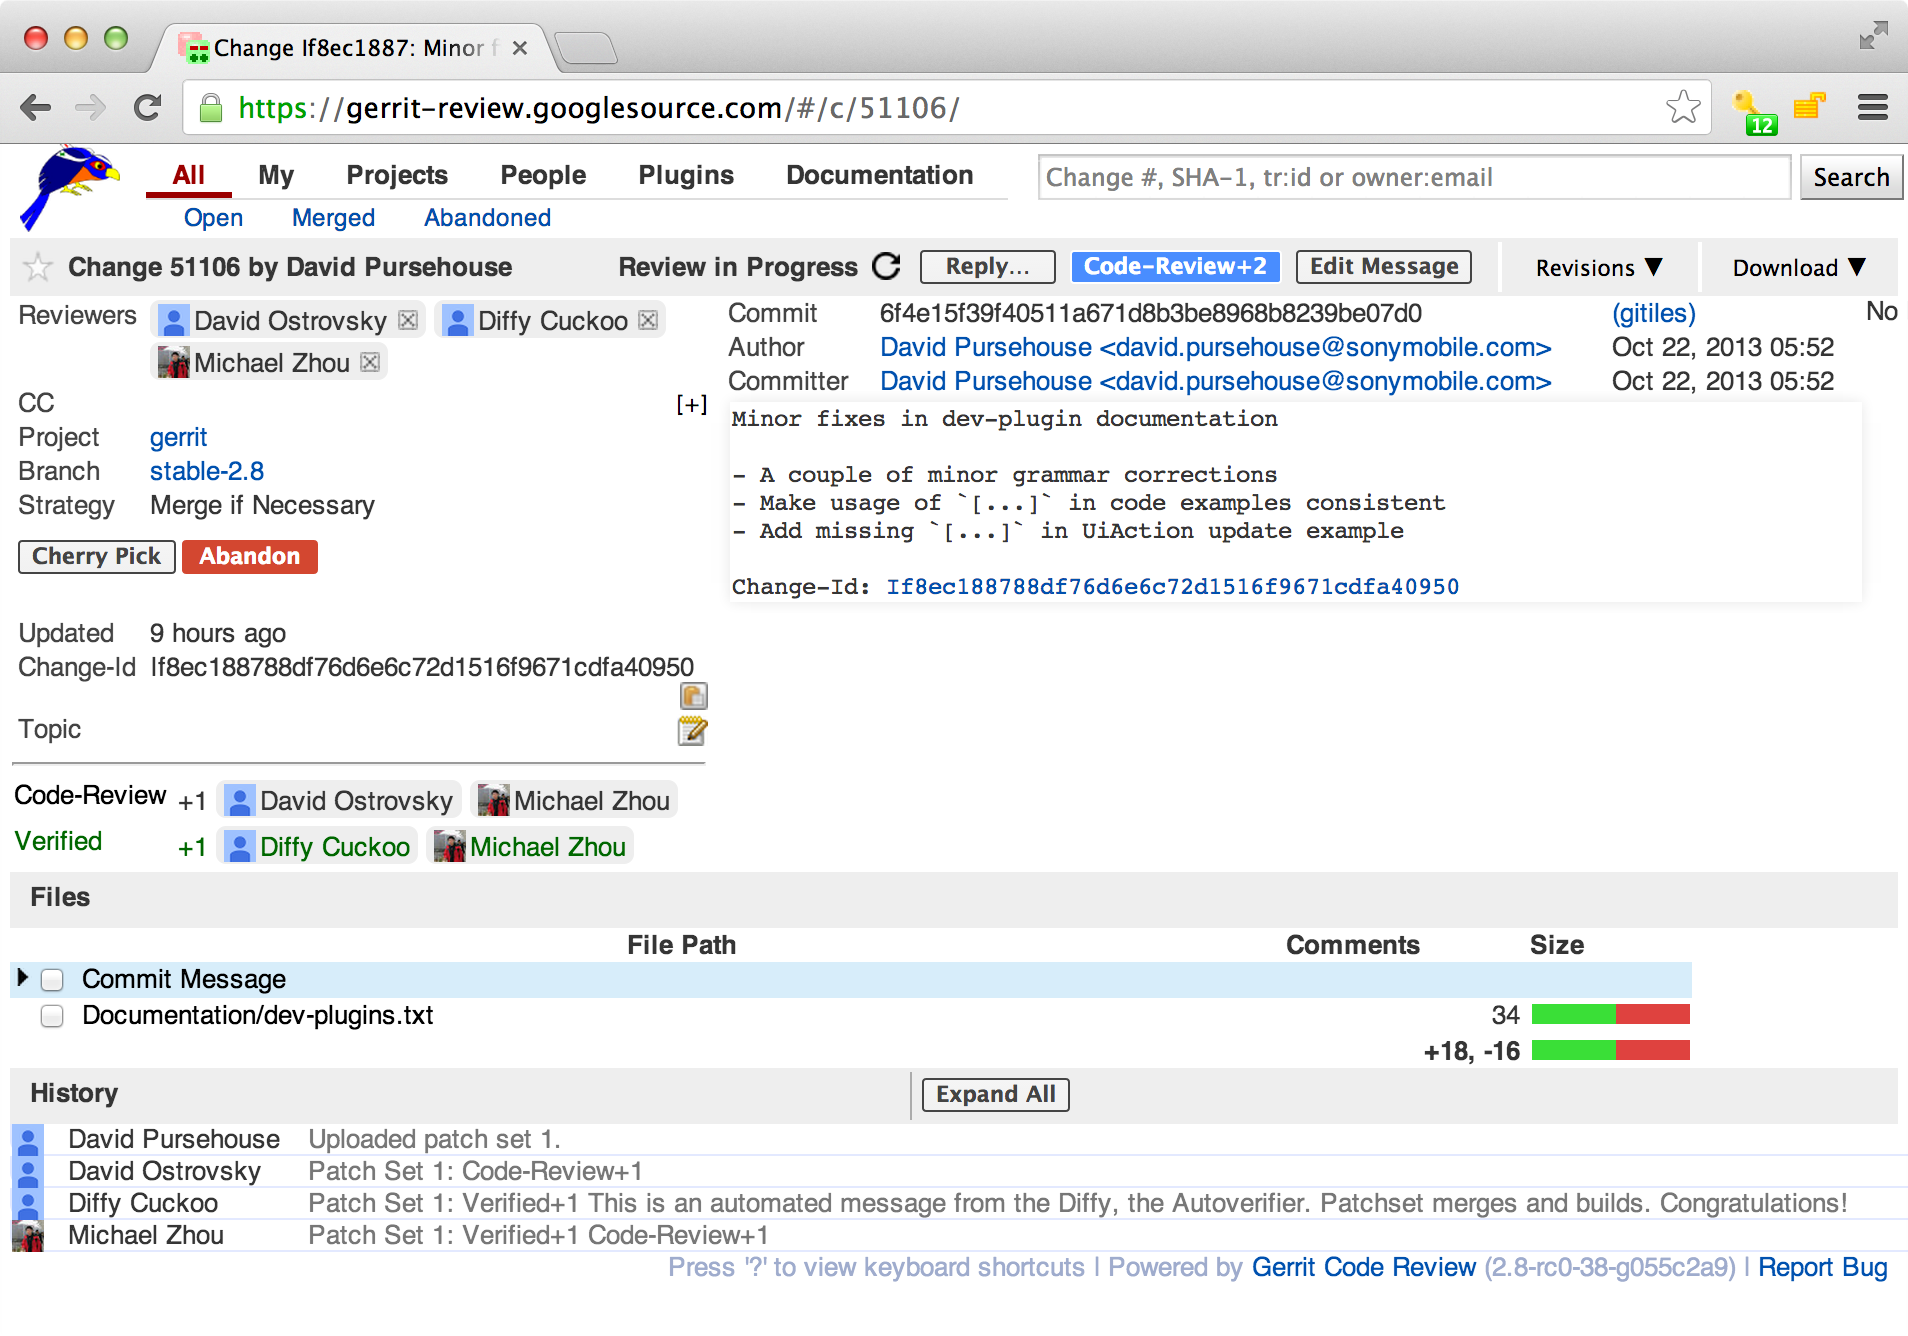Click the yellow lock extension icon

1809,105
